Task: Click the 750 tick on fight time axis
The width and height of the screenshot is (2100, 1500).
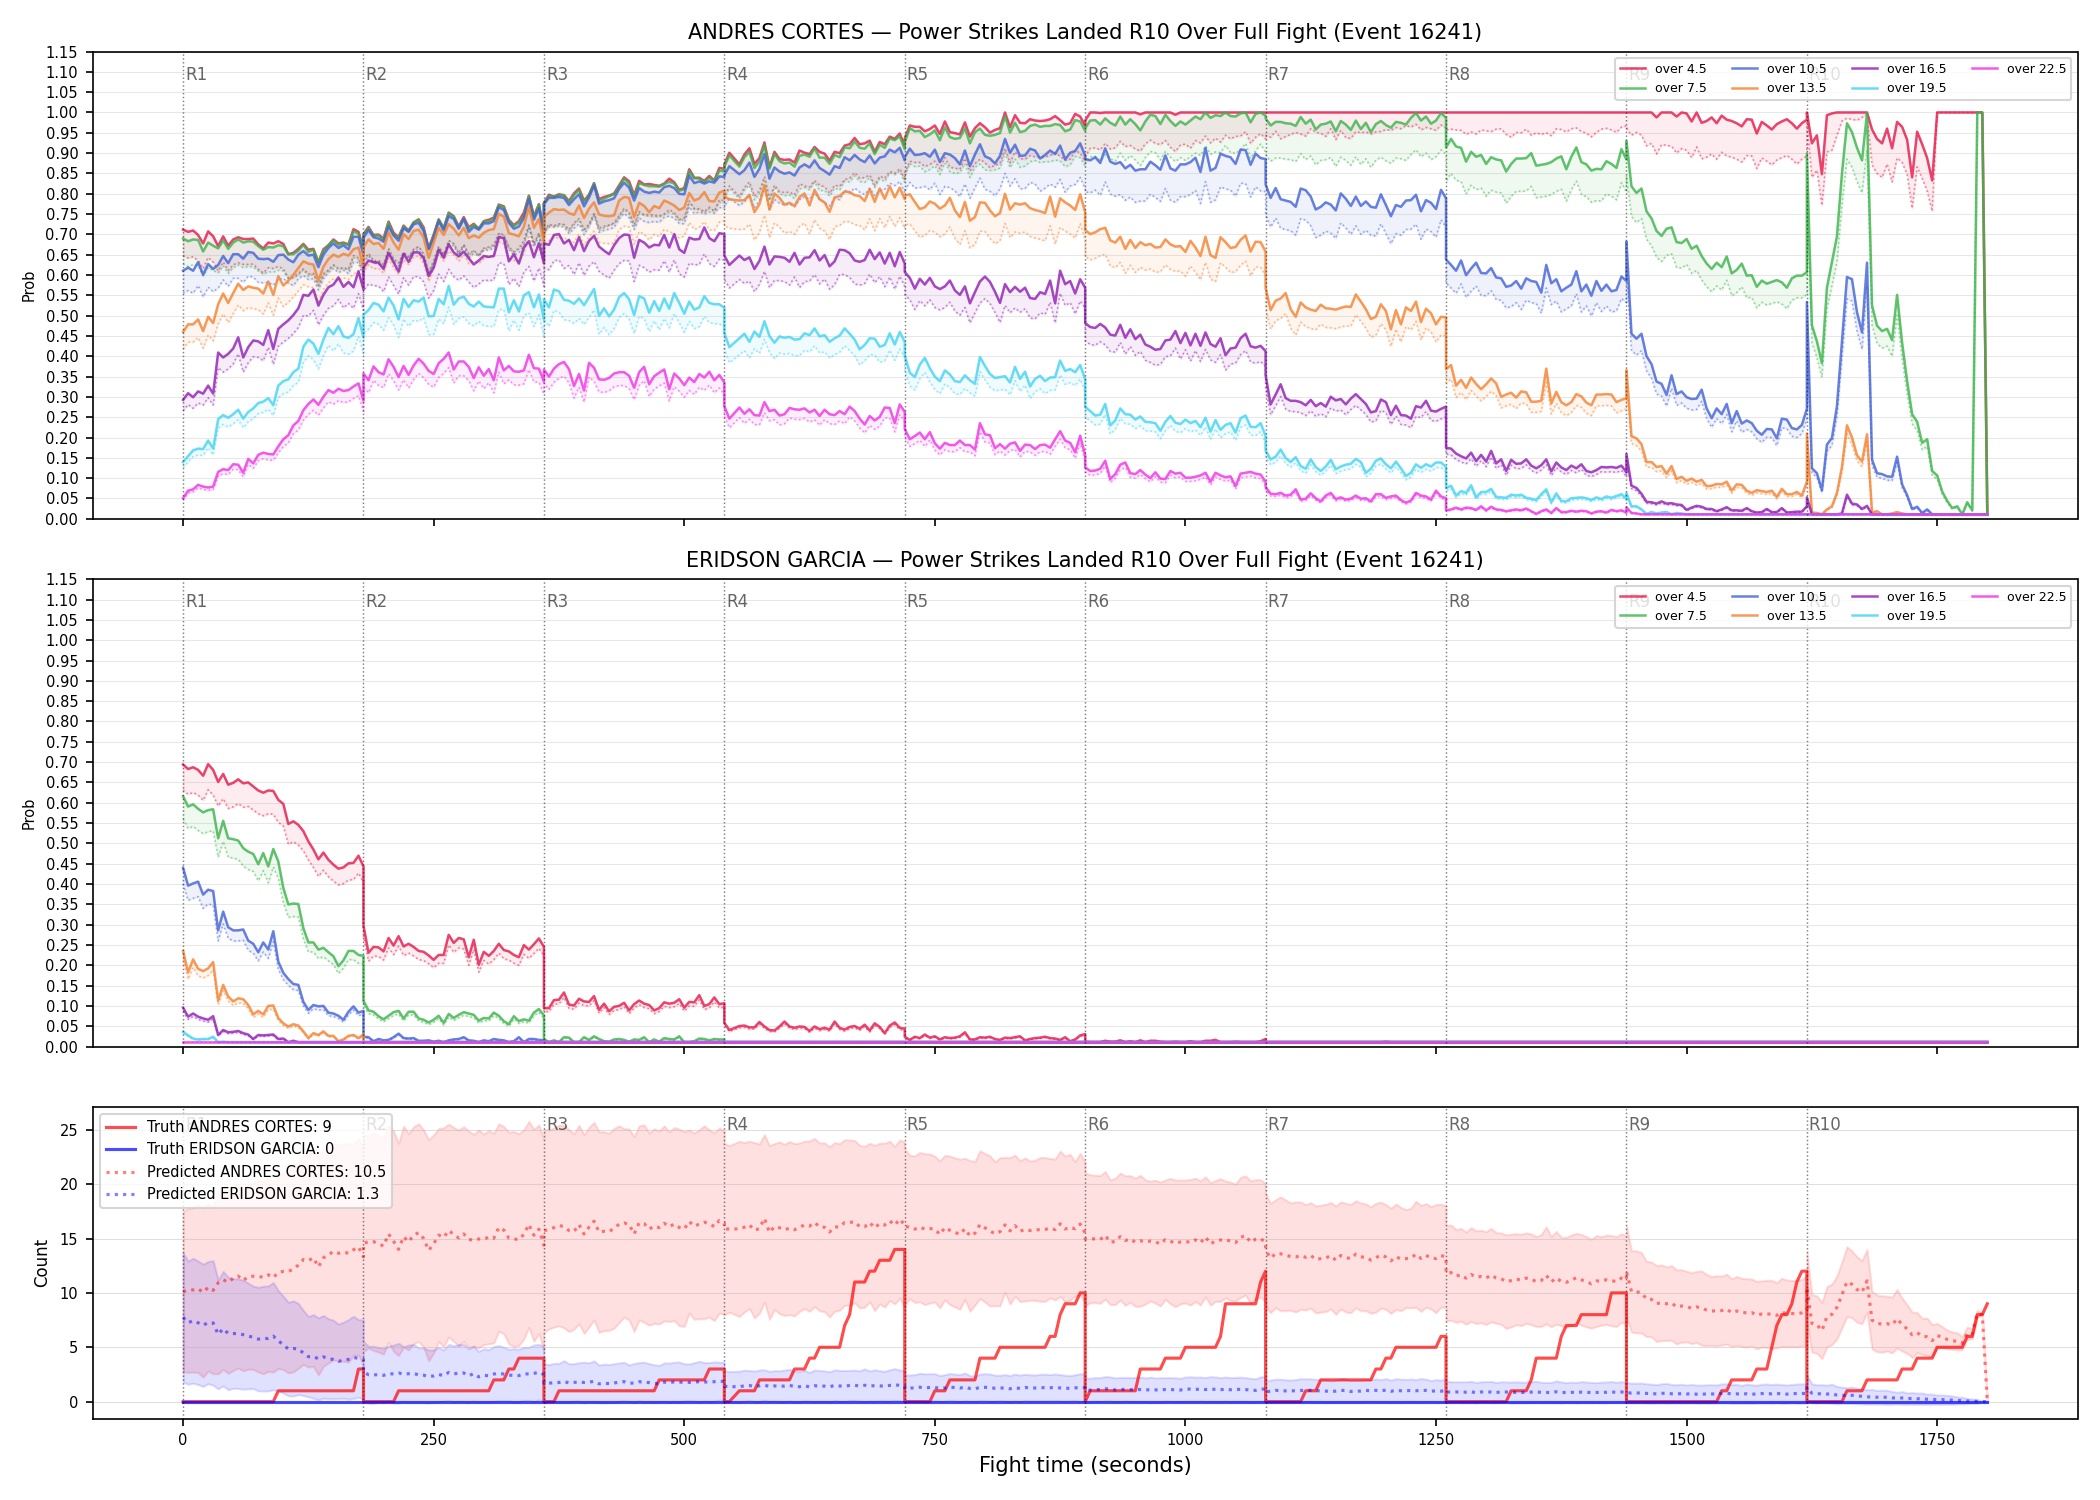Action: [x=934, y=1440]
